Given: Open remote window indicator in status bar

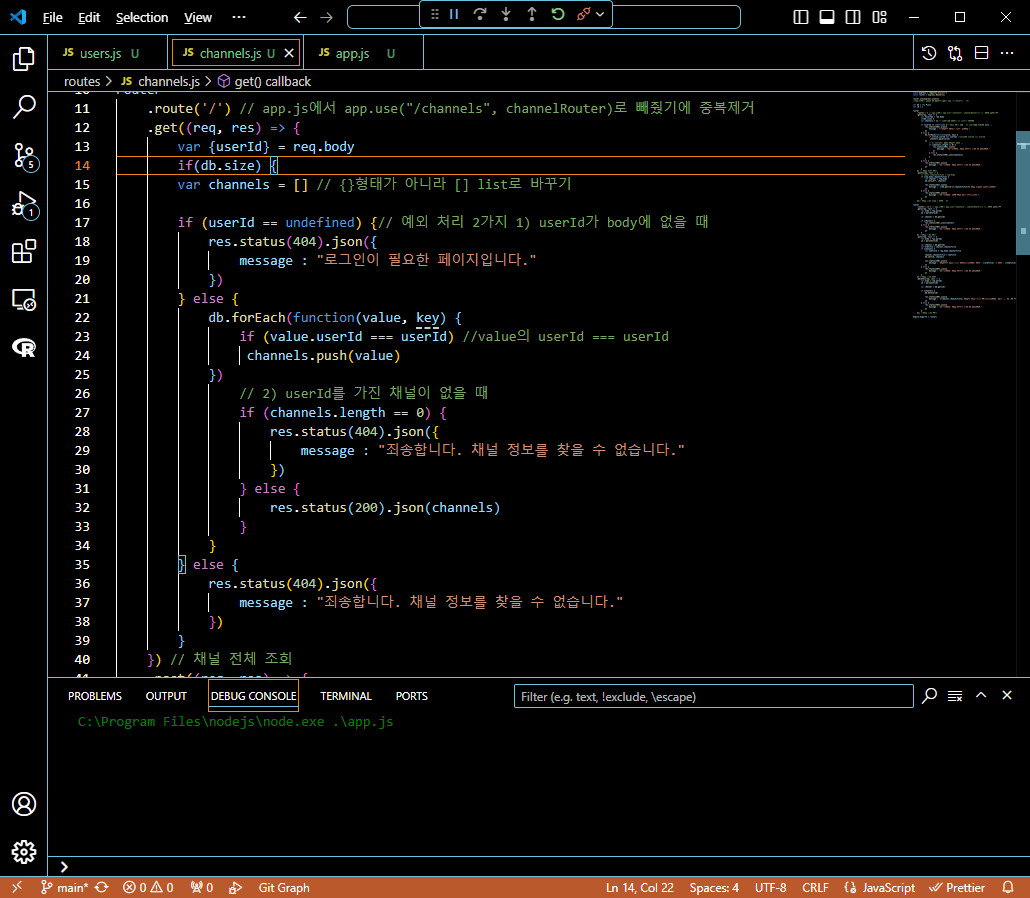Looking at the screenshot, I should pyautogui.click(x=16, y=887).
